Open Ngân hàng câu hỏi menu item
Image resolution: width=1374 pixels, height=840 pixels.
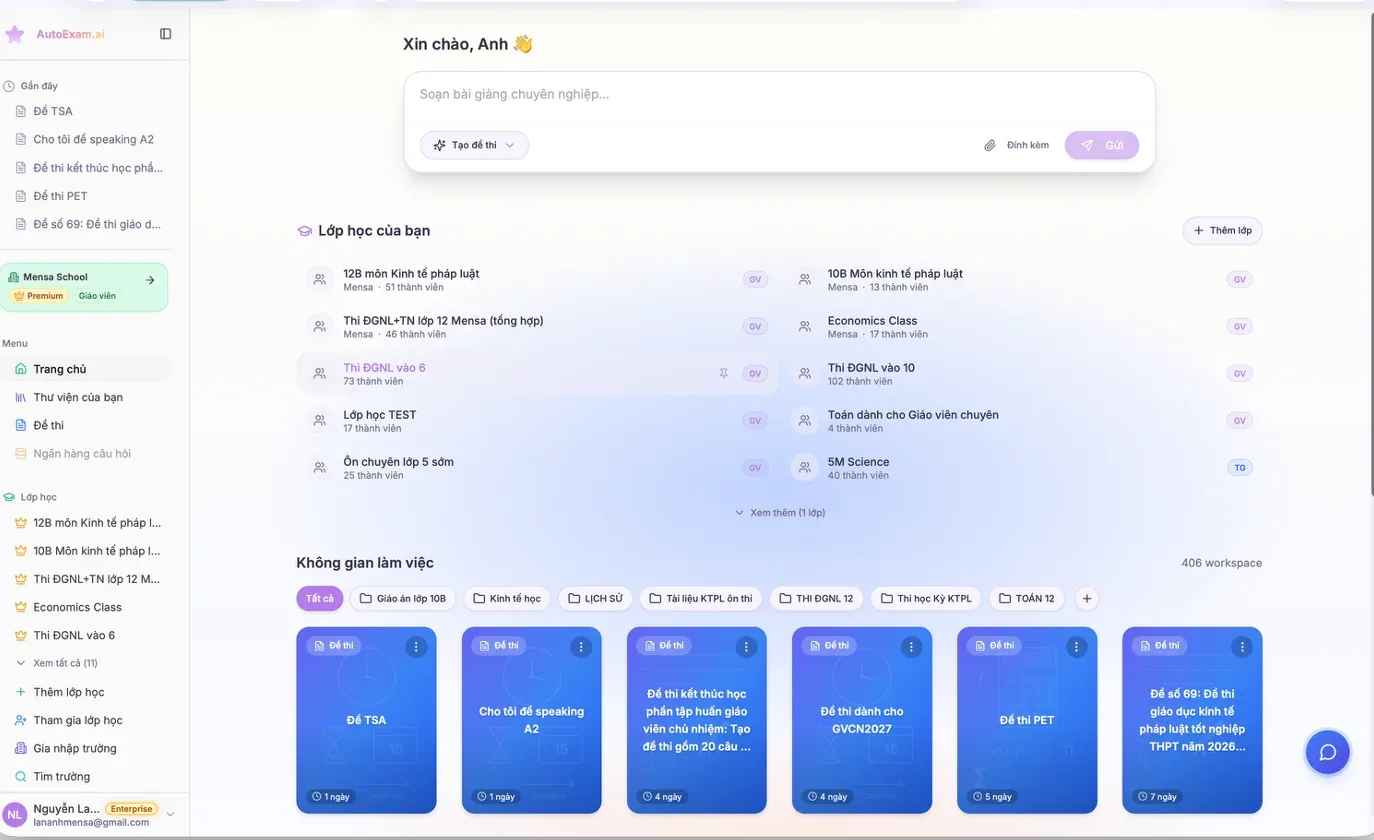(86, 453)
